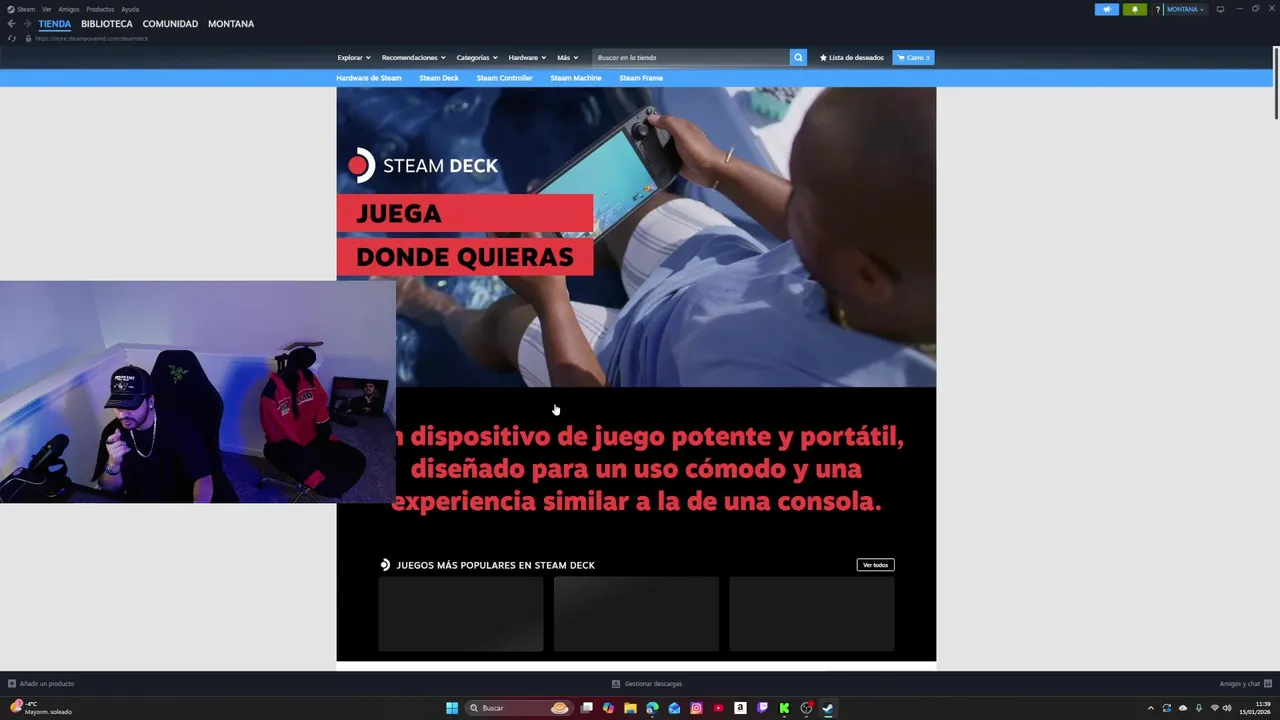Open Task View in the taskbar
1280x720 pixels.
587,708
